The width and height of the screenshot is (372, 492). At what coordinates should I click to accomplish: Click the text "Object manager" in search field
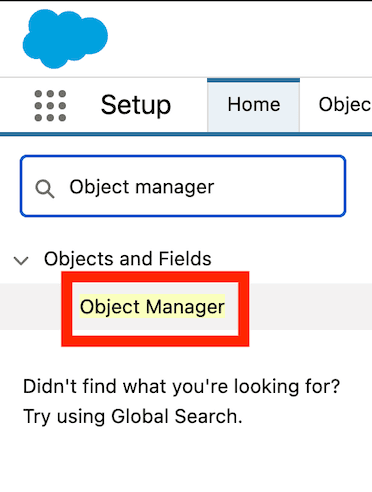[142, 187]
